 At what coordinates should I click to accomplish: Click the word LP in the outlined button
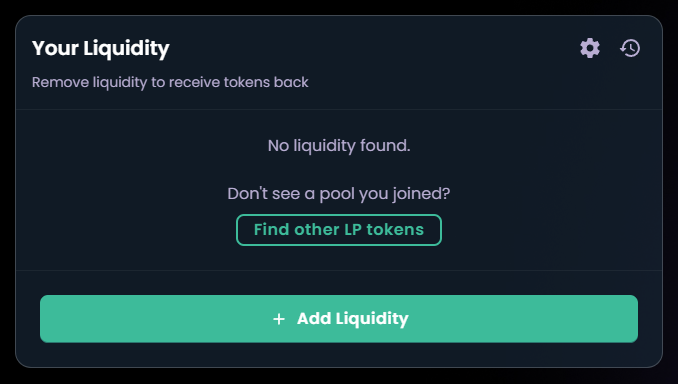352,230
